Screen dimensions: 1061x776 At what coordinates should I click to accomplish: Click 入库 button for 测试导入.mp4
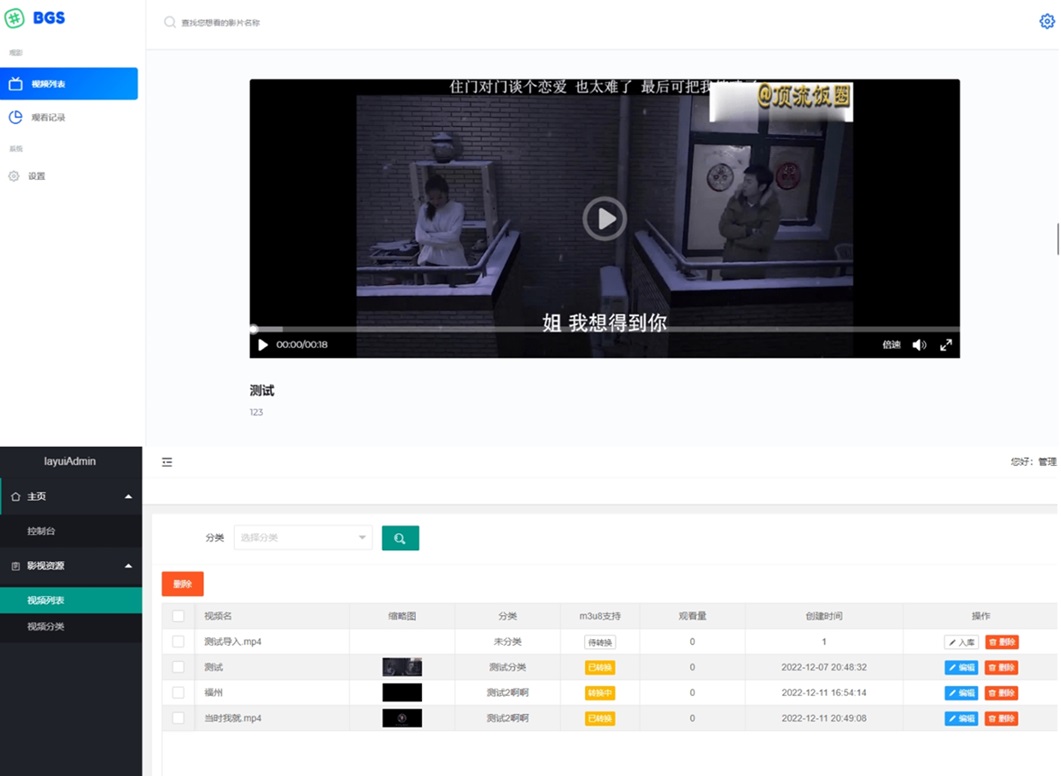961,642
